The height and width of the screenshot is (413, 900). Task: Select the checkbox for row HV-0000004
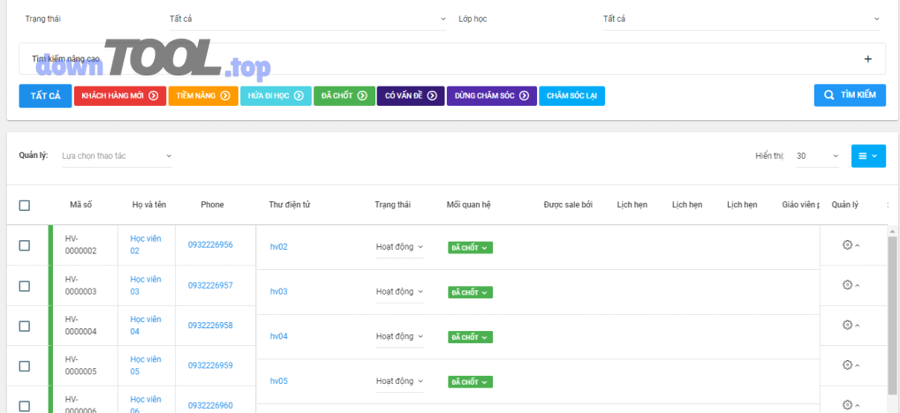coord(25,326)
